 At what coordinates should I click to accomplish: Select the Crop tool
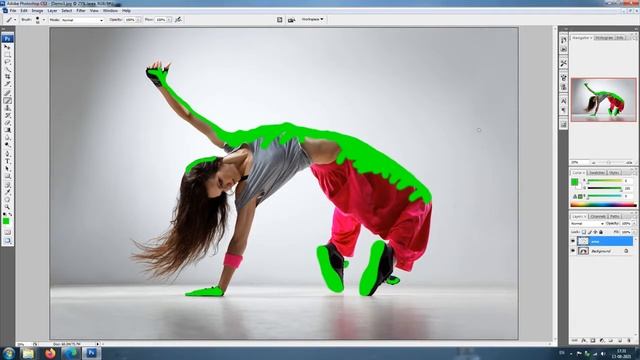[7, 76]
